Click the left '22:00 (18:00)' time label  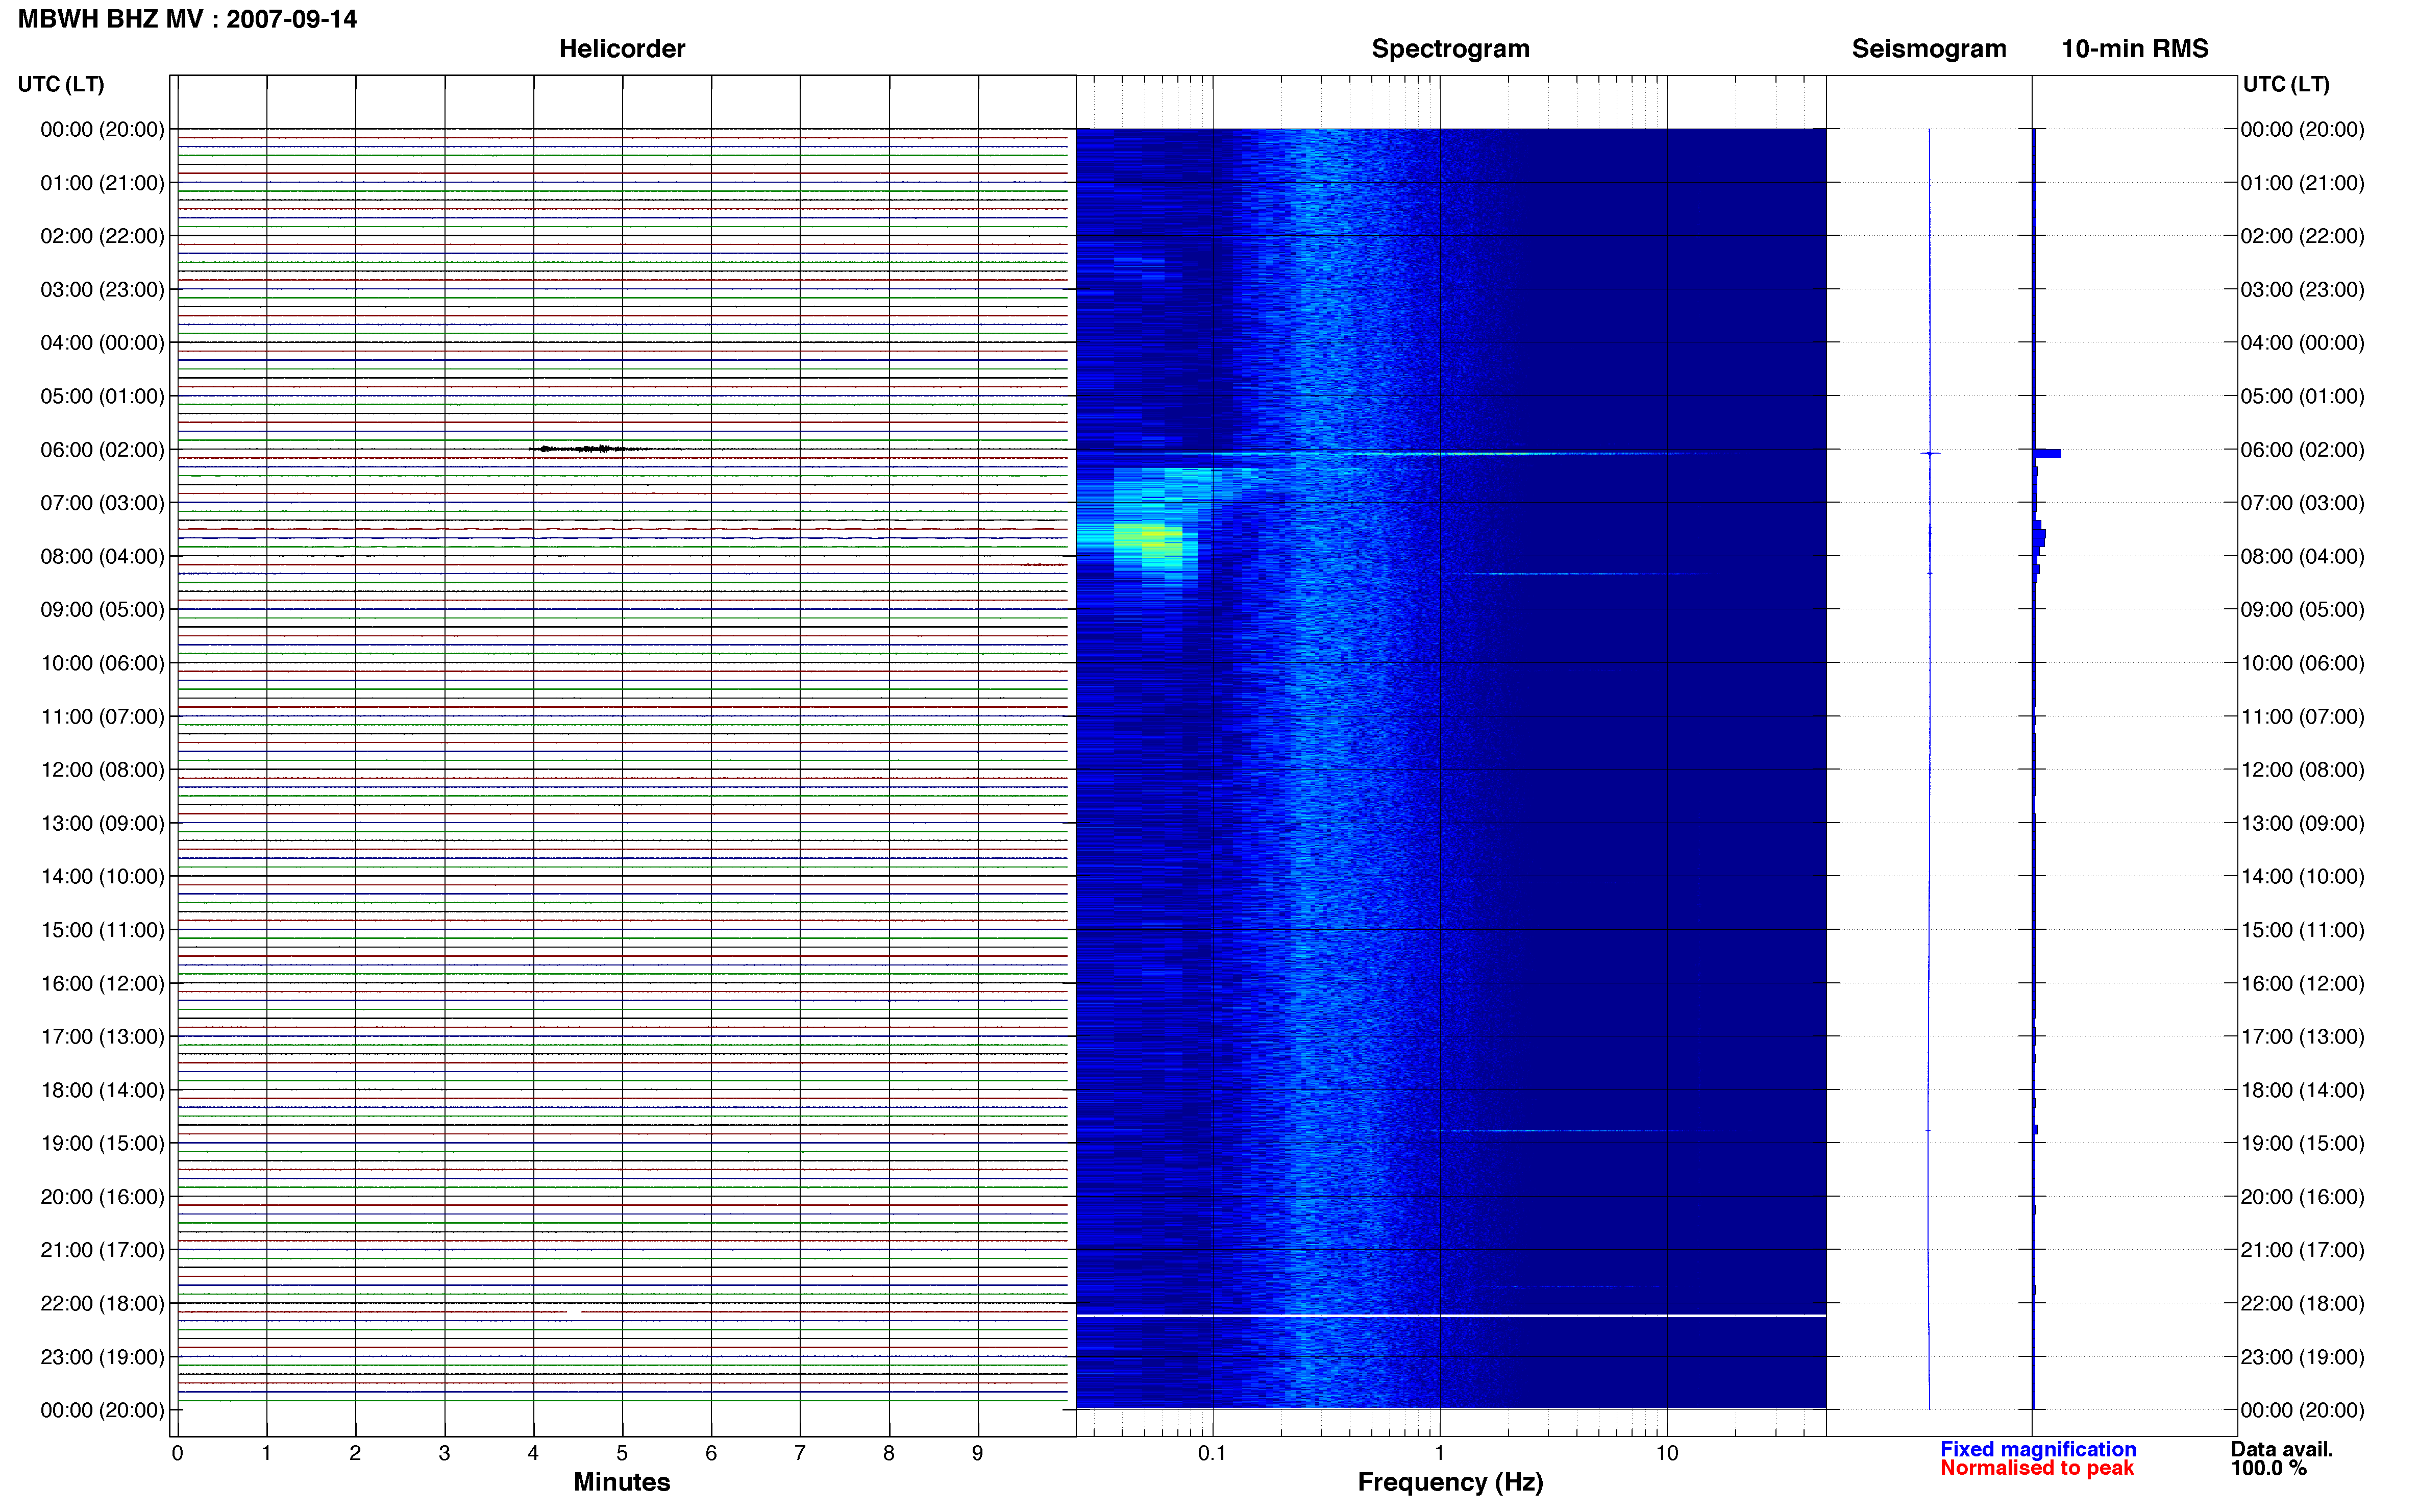pos(102,1303)
